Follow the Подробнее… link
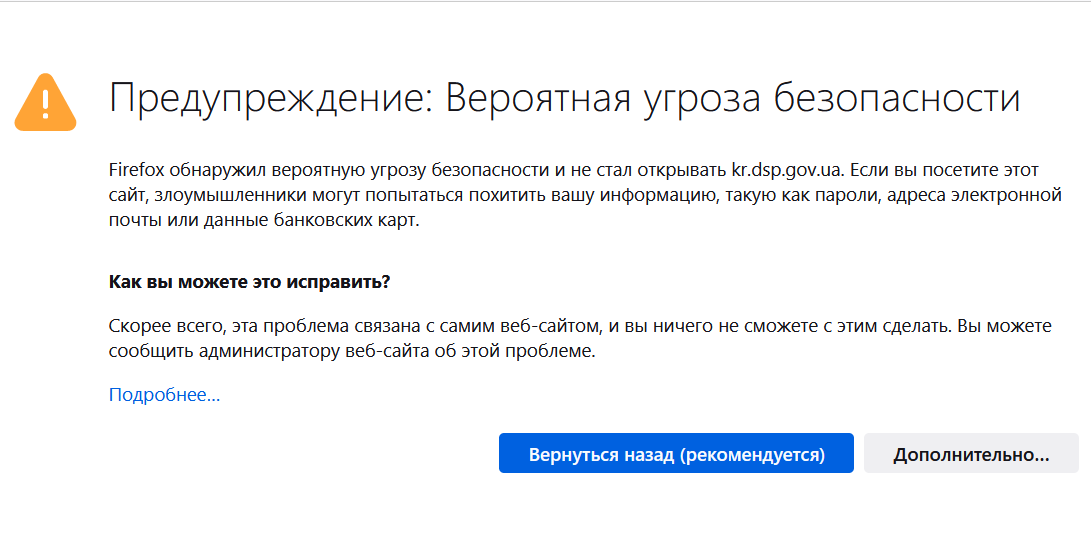 [165, 395]
